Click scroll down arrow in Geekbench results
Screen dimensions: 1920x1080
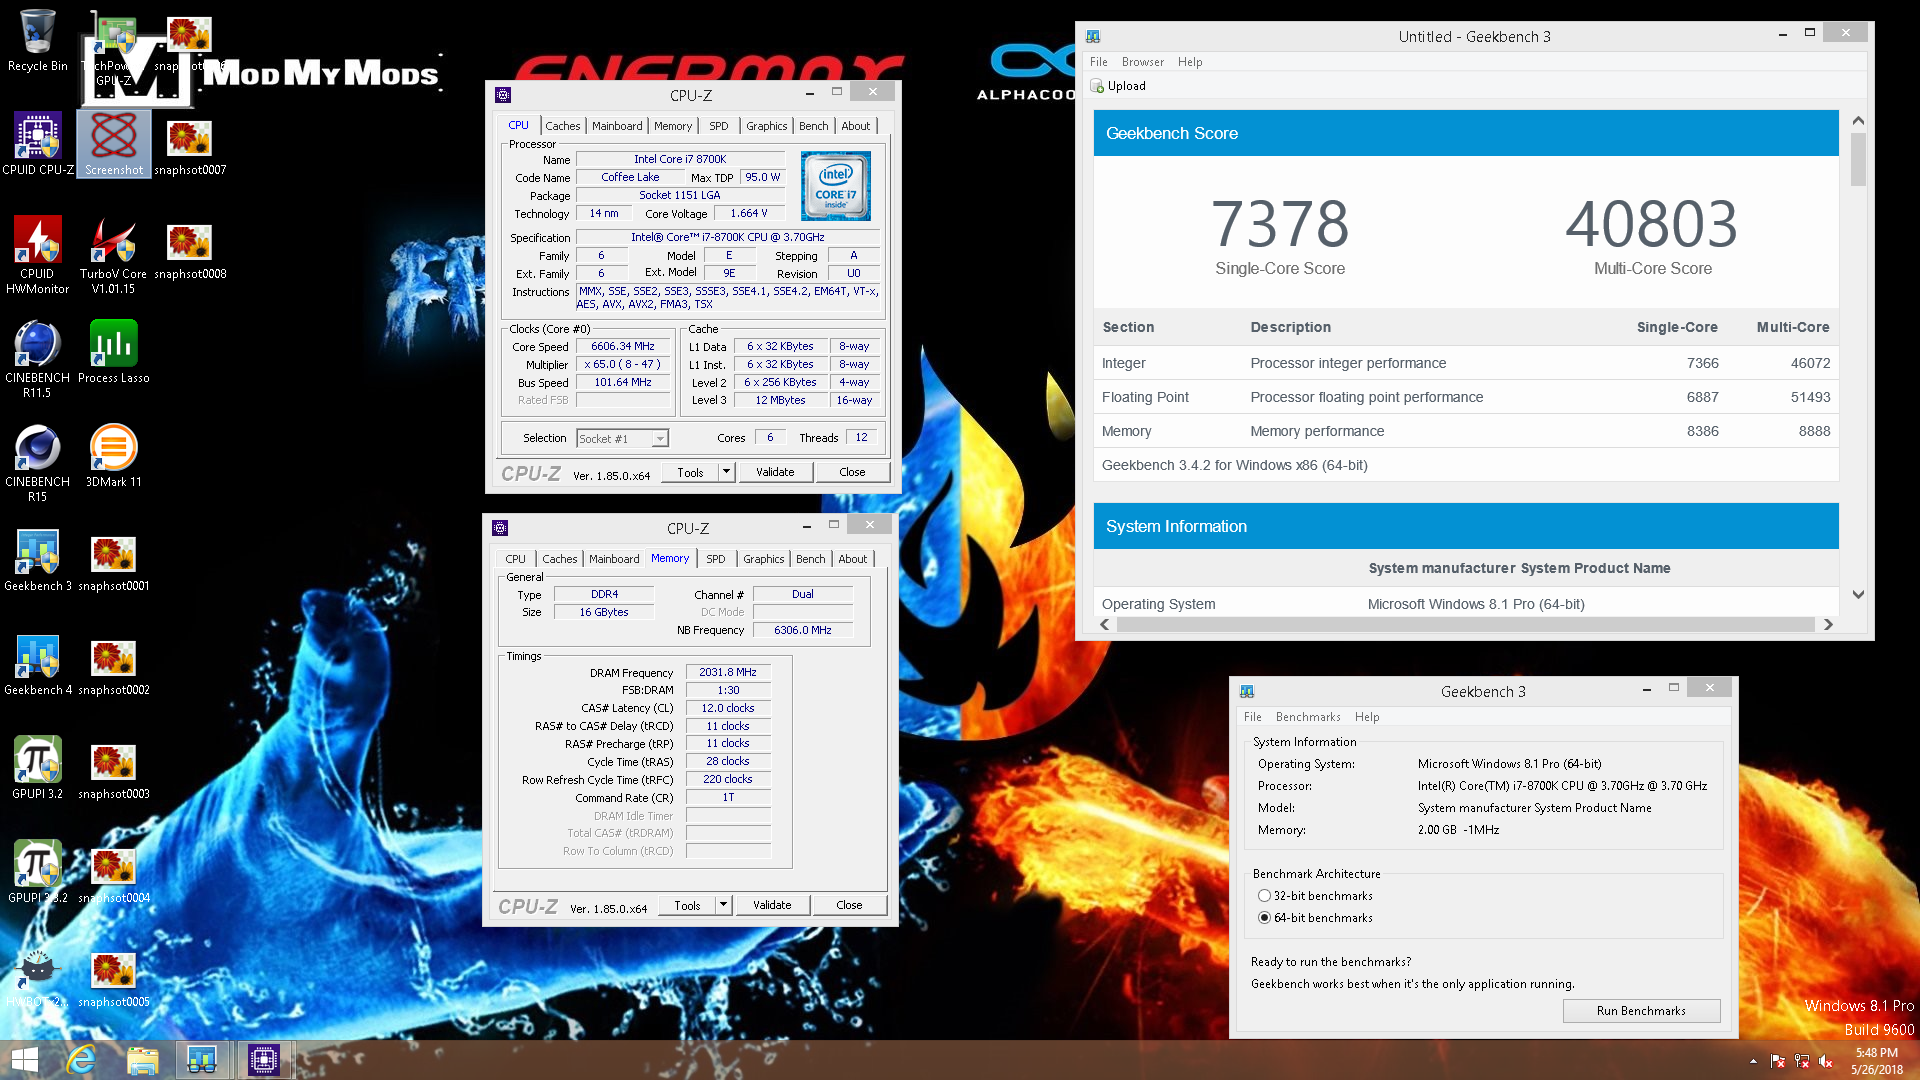pos(1858,594)
